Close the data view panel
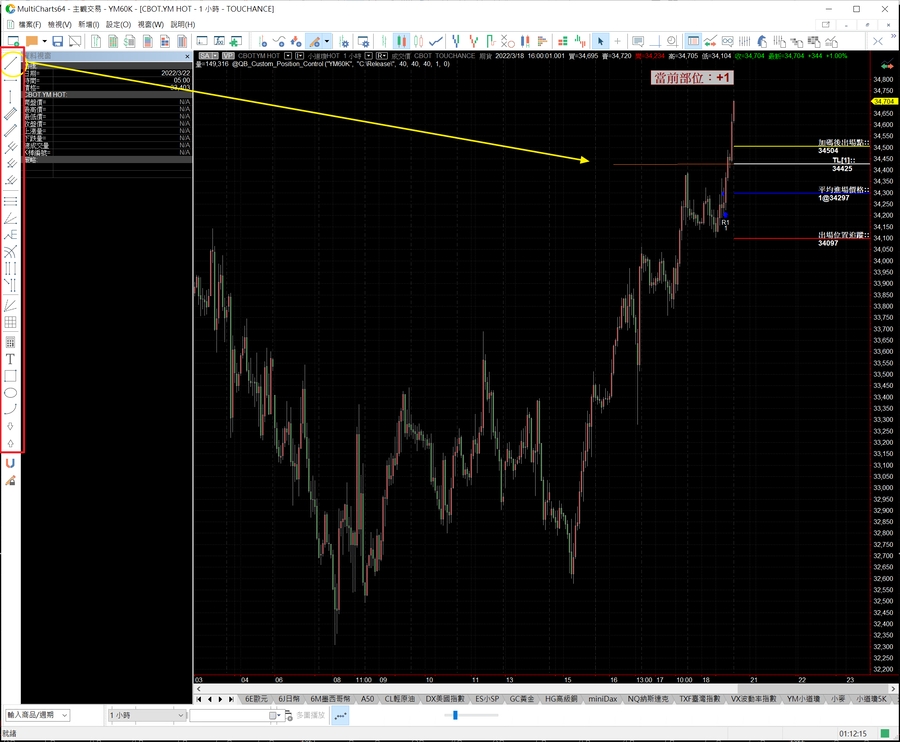 [x=187, y=56]
